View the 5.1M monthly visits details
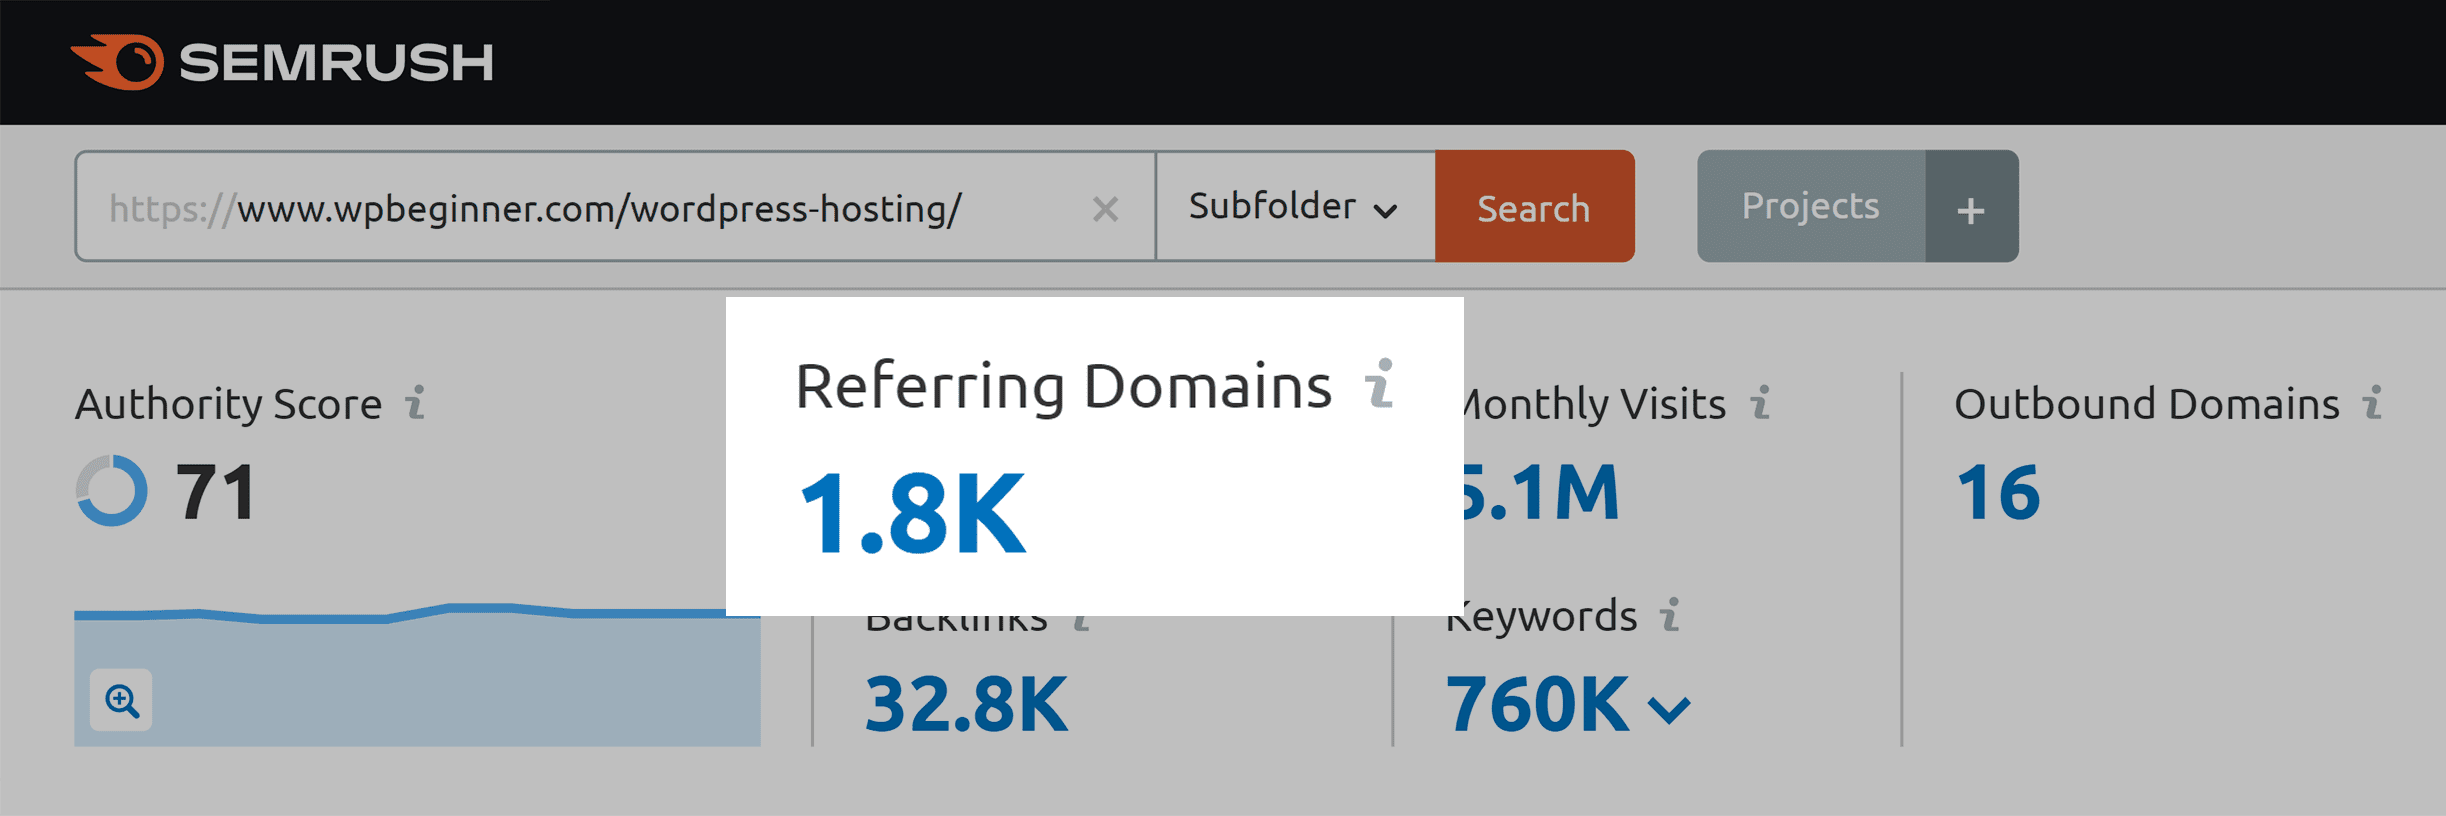The width and height of the screenshot is (2446, 816). coord(1540,493)
